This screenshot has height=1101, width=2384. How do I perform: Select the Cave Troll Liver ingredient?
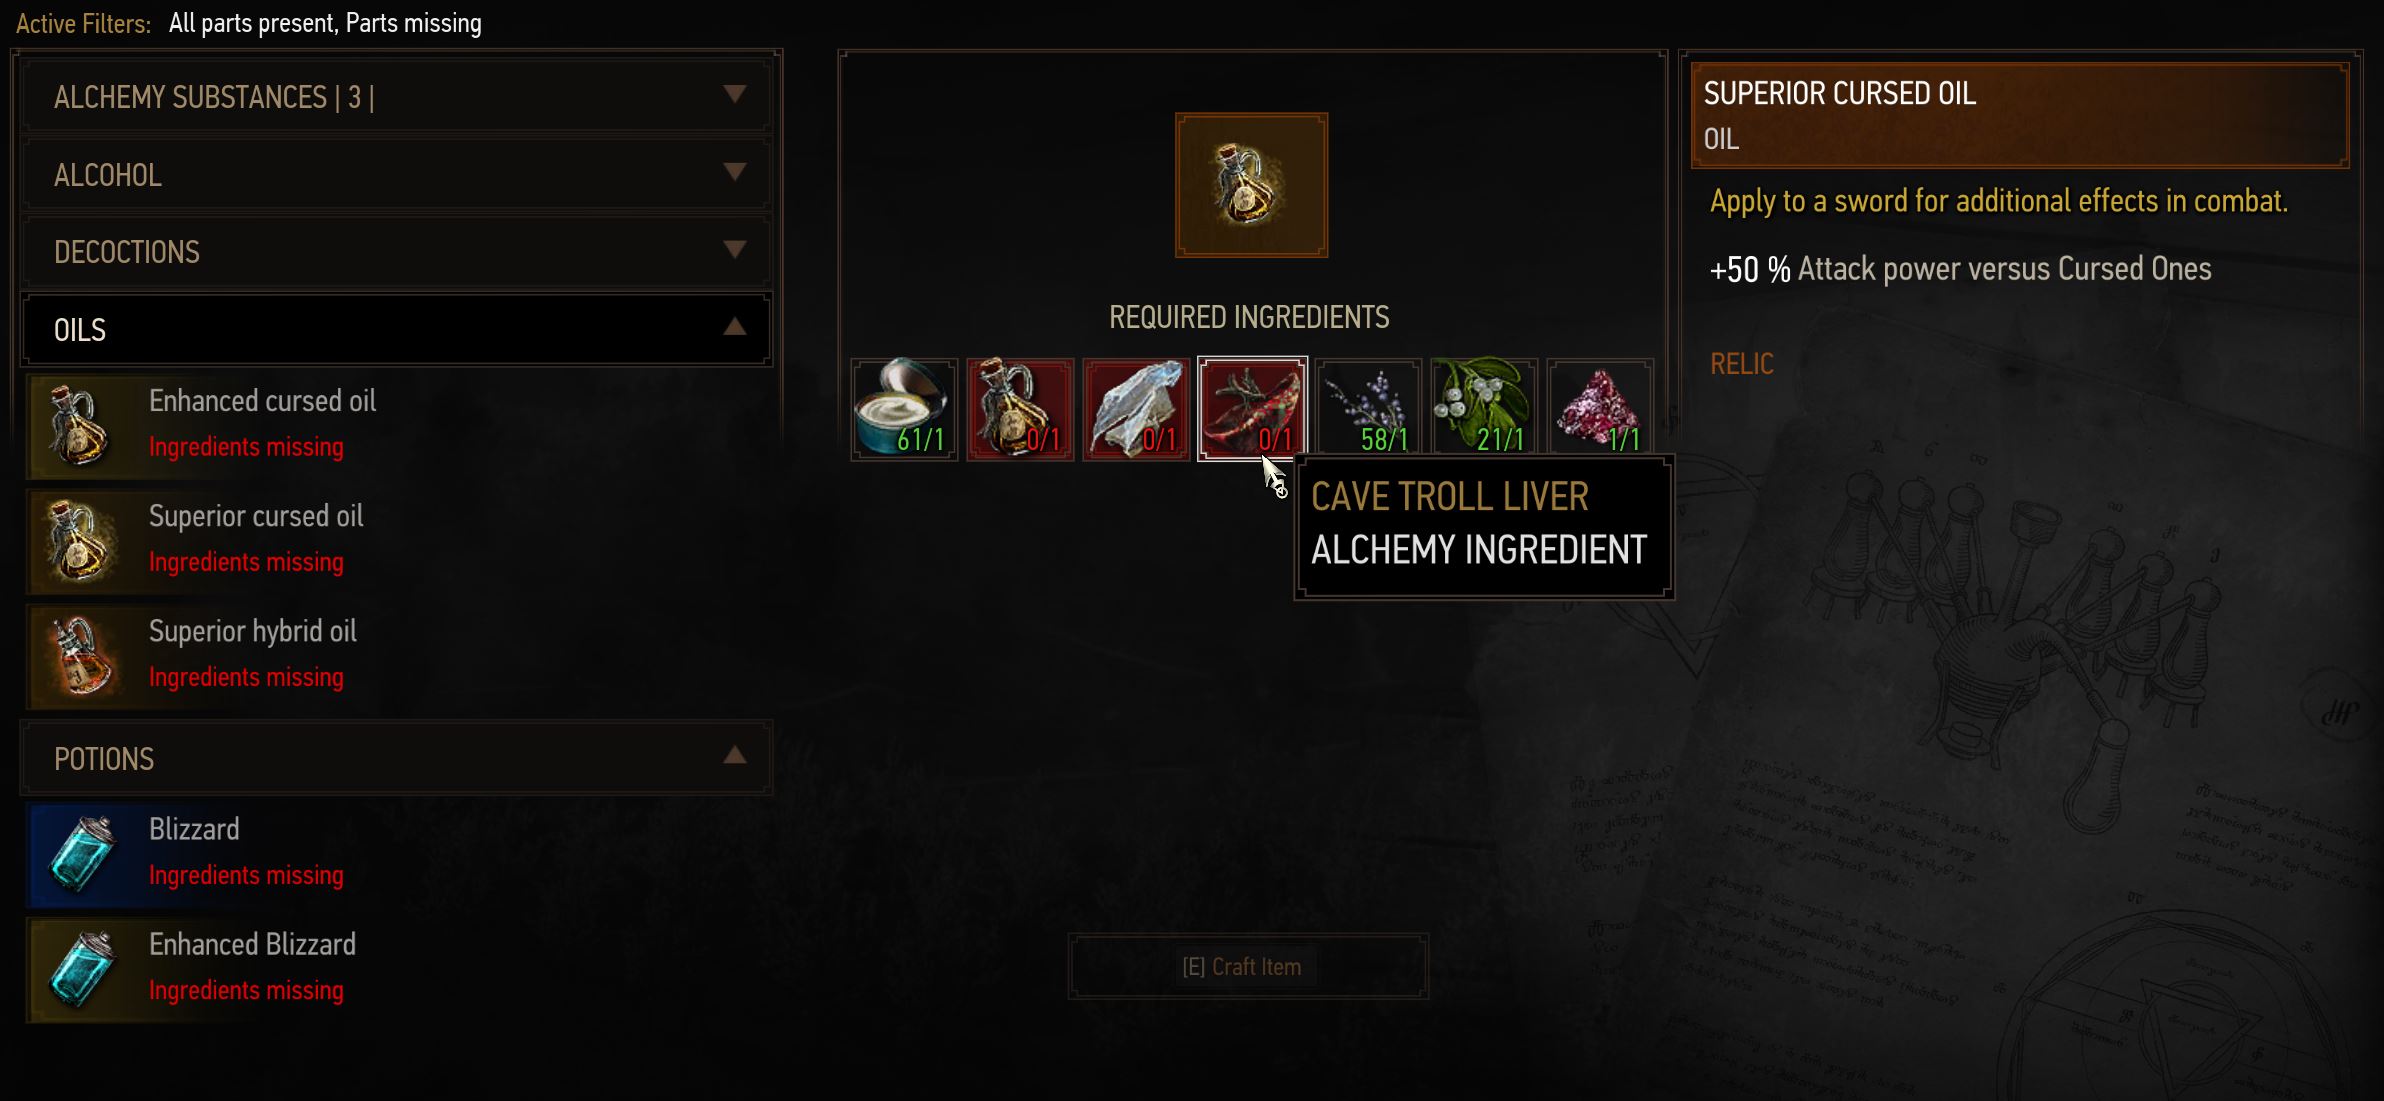point(1252,409)
